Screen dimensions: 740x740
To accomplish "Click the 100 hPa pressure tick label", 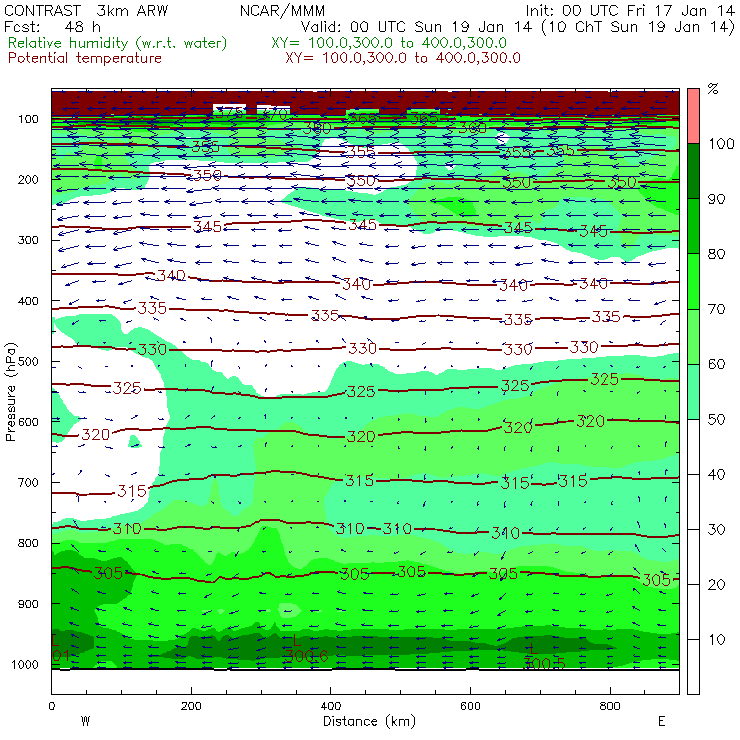I will (28, 119).
